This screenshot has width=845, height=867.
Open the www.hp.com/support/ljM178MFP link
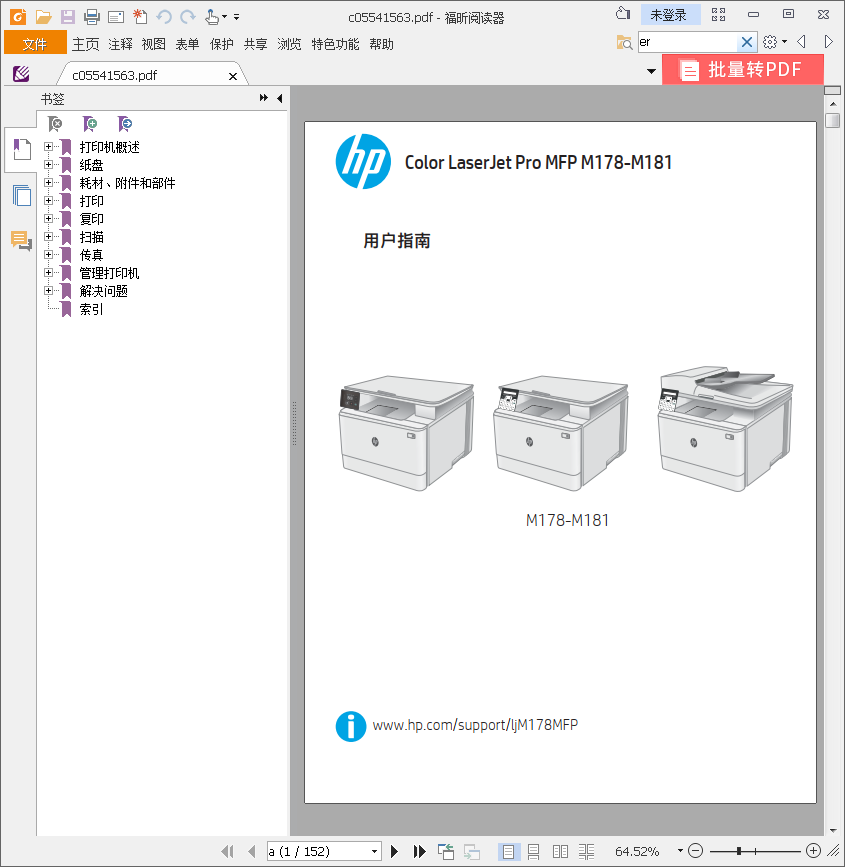(475, 725)
